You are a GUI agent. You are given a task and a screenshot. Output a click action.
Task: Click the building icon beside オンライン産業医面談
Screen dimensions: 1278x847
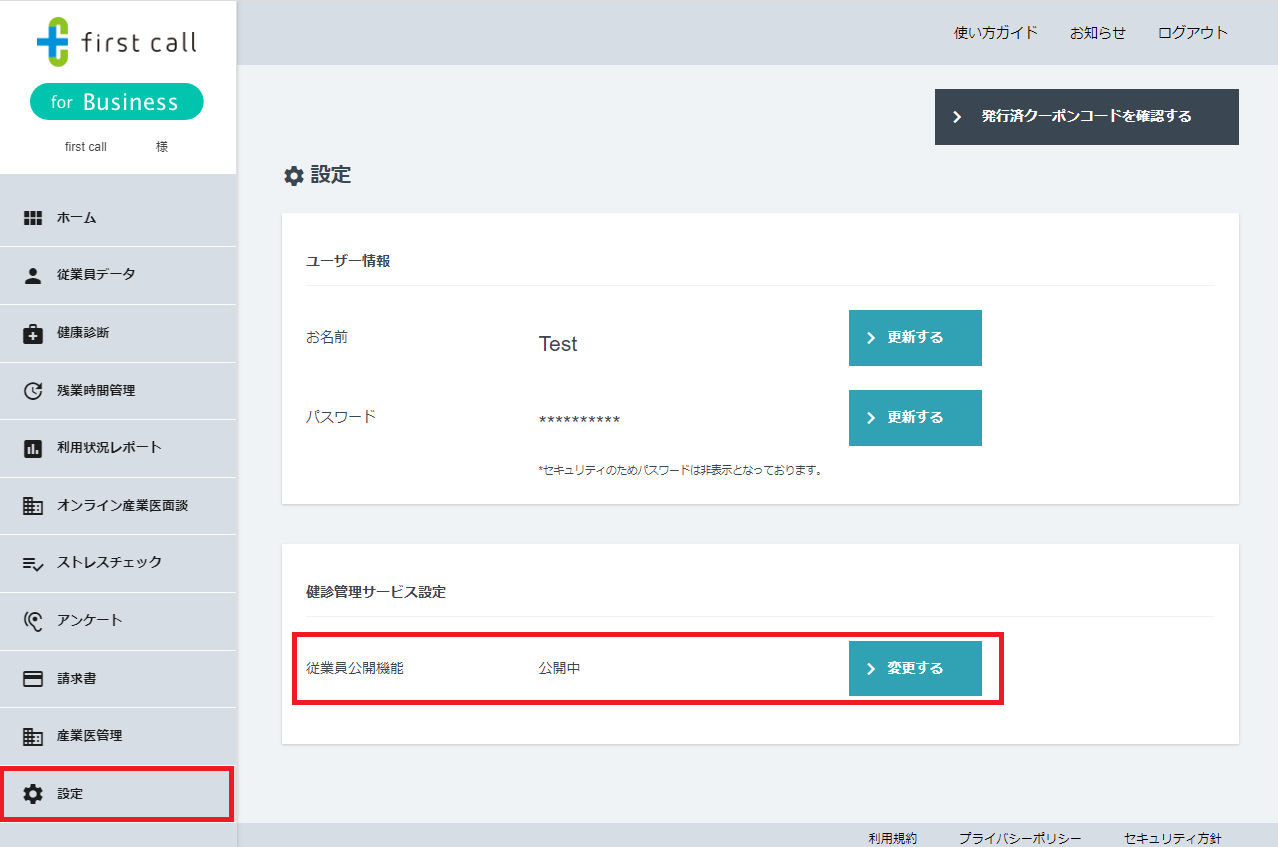(x=33, y=505)
